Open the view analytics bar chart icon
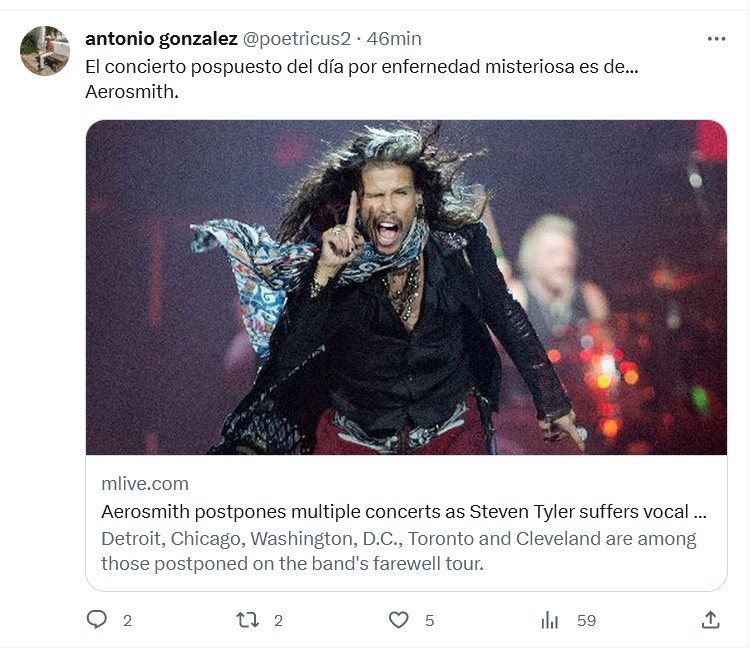Screen dimensions: 750x648 point(550,620)
